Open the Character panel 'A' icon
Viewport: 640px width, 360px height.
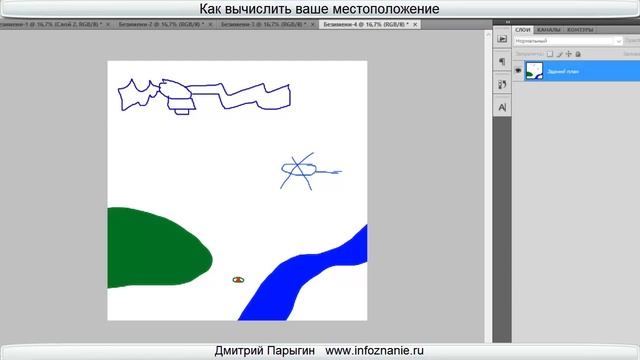[x=502, y=107]
